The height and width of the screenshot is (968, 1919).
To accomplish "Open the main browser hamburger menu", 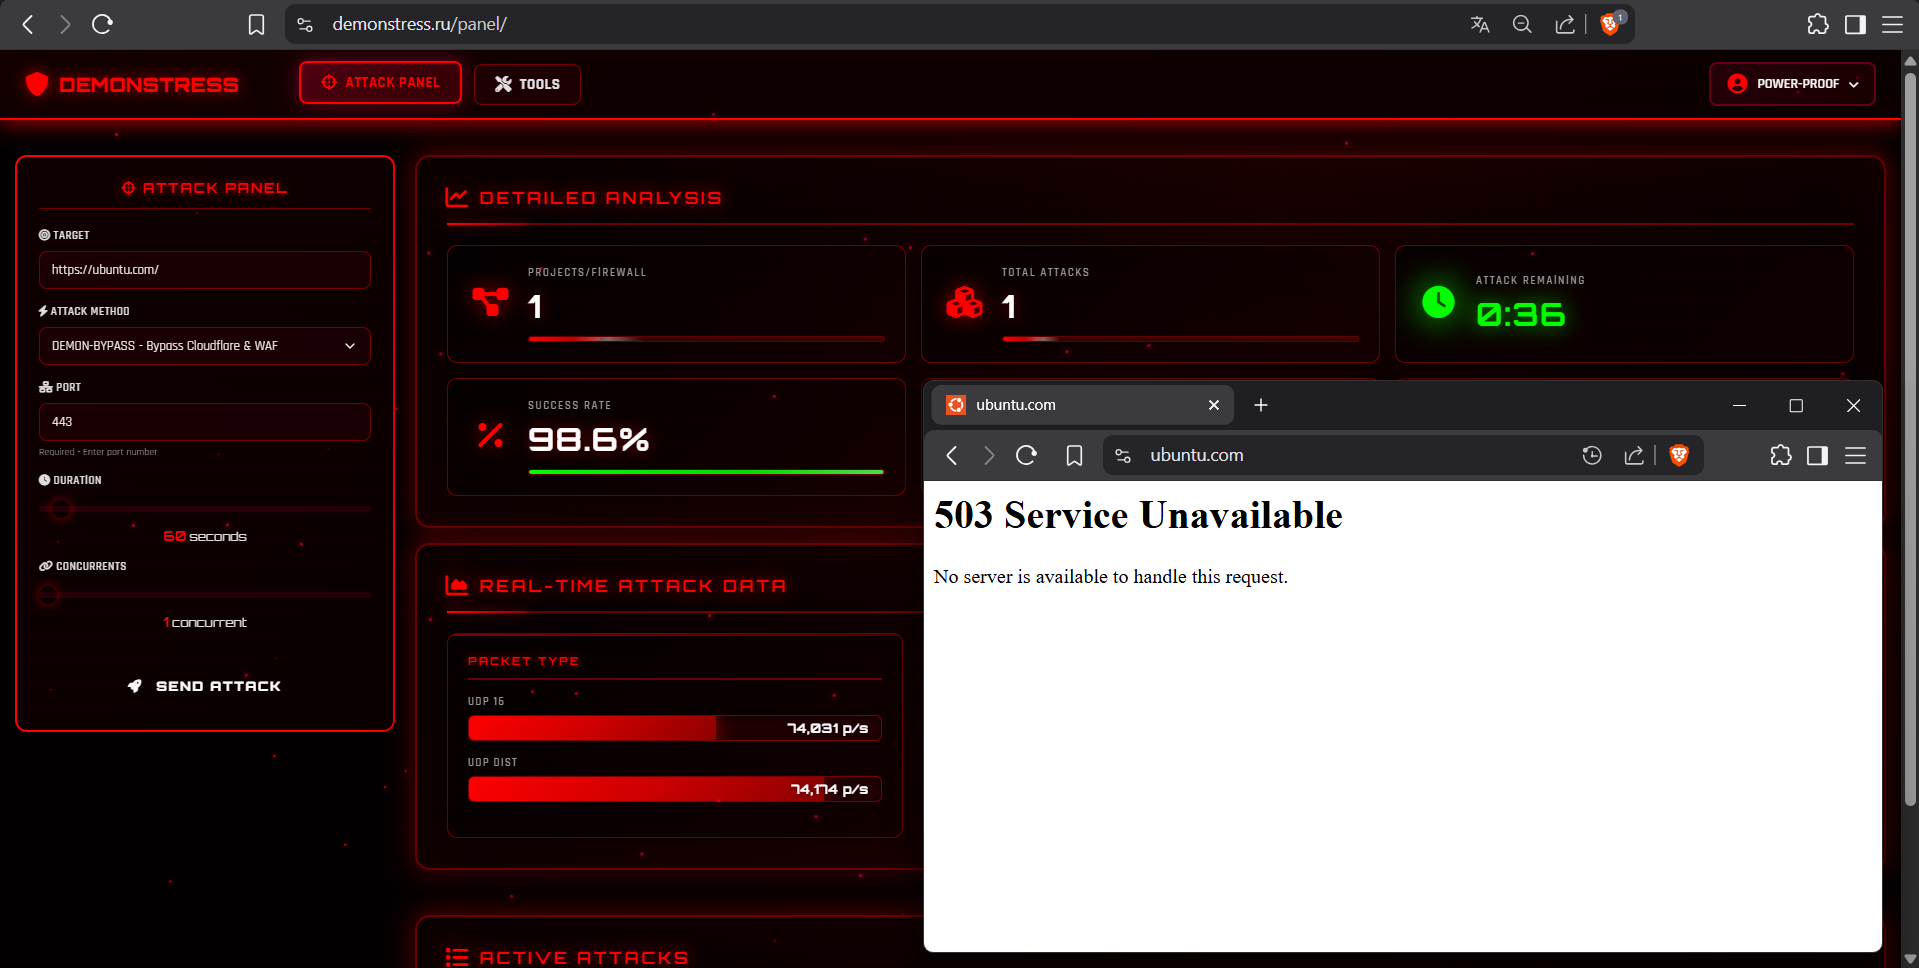I will coord(1892,24).
